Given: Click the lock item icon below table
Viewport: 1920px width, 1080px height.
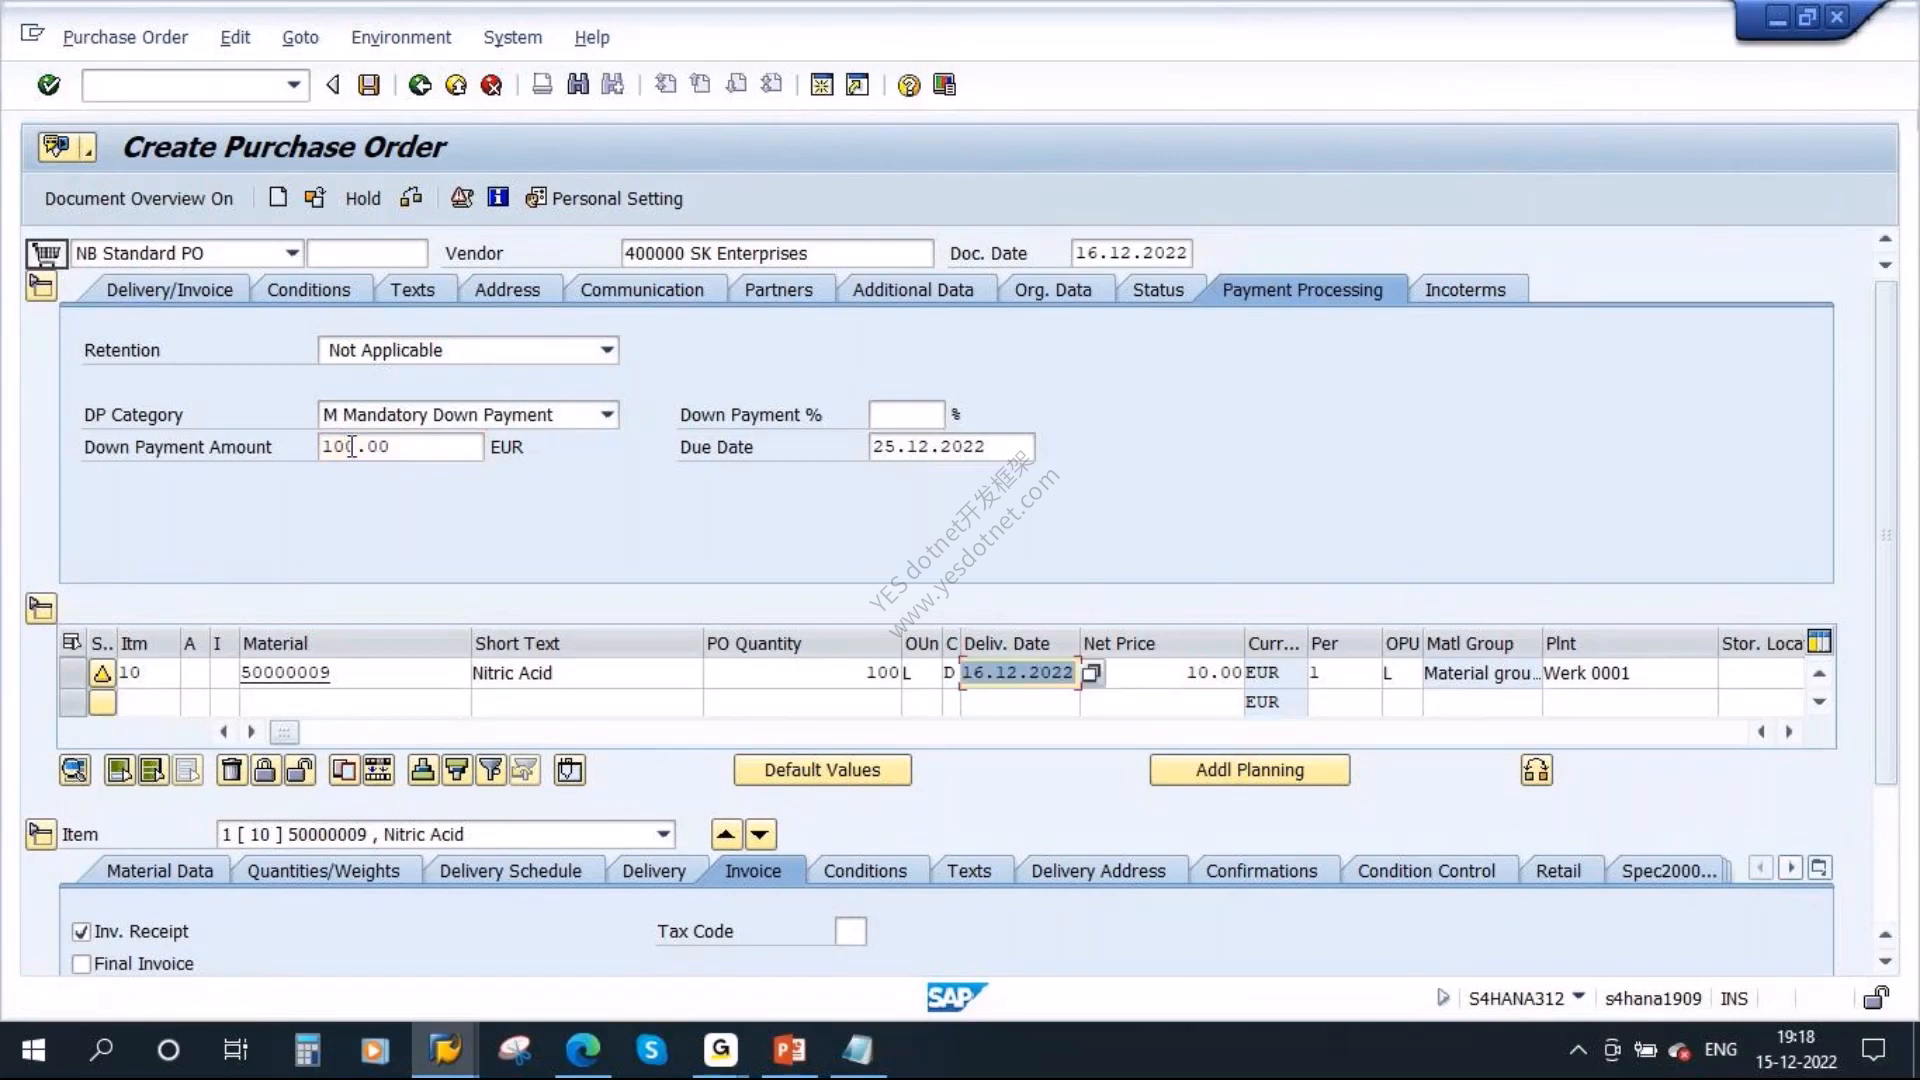Looking at the screenshot, I should (265, 770).
